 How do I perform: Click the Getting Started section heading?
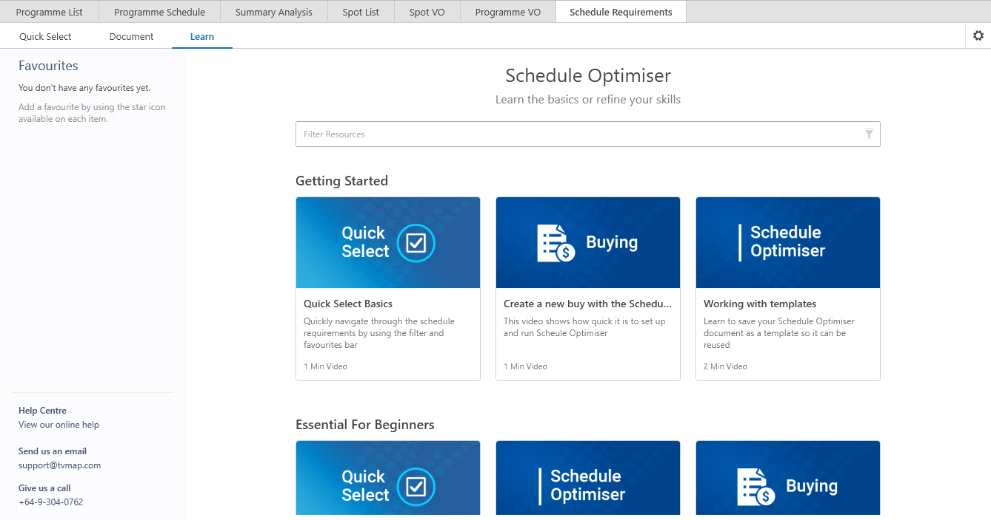(341, 181)
